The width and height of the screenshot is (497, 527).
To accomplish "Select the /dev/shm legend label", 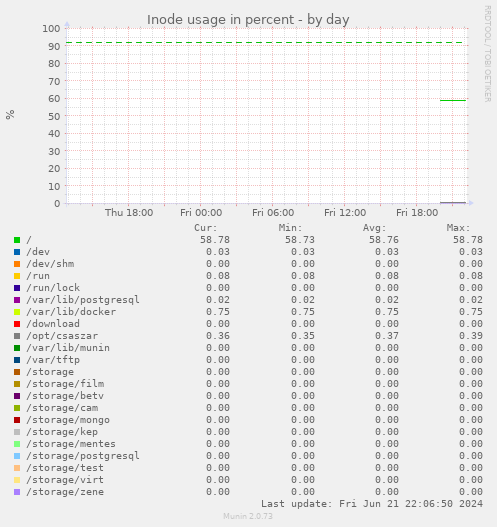I will click(50, 264).
